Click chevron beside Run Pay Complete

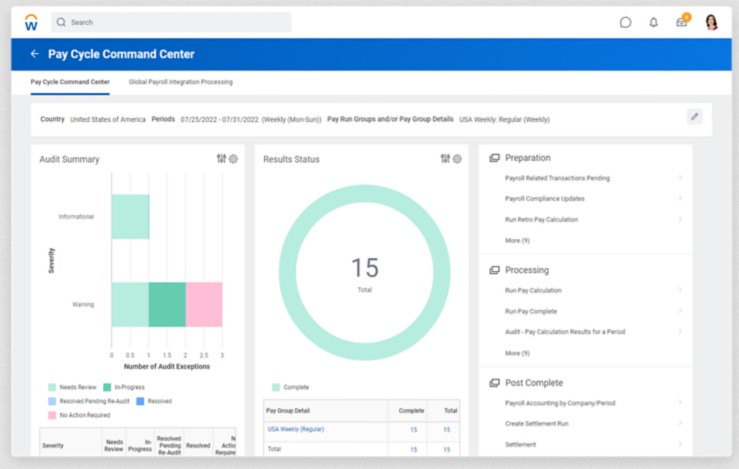(x=680, y=311)
